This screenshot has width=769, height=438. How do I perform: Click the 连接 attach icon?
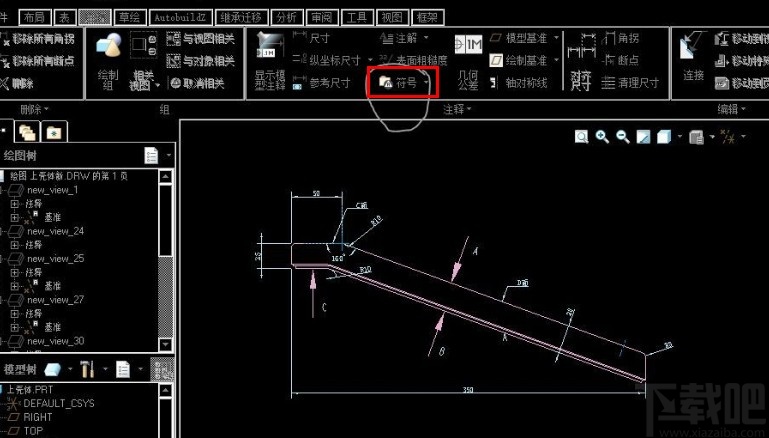click(x=693, y=47)
